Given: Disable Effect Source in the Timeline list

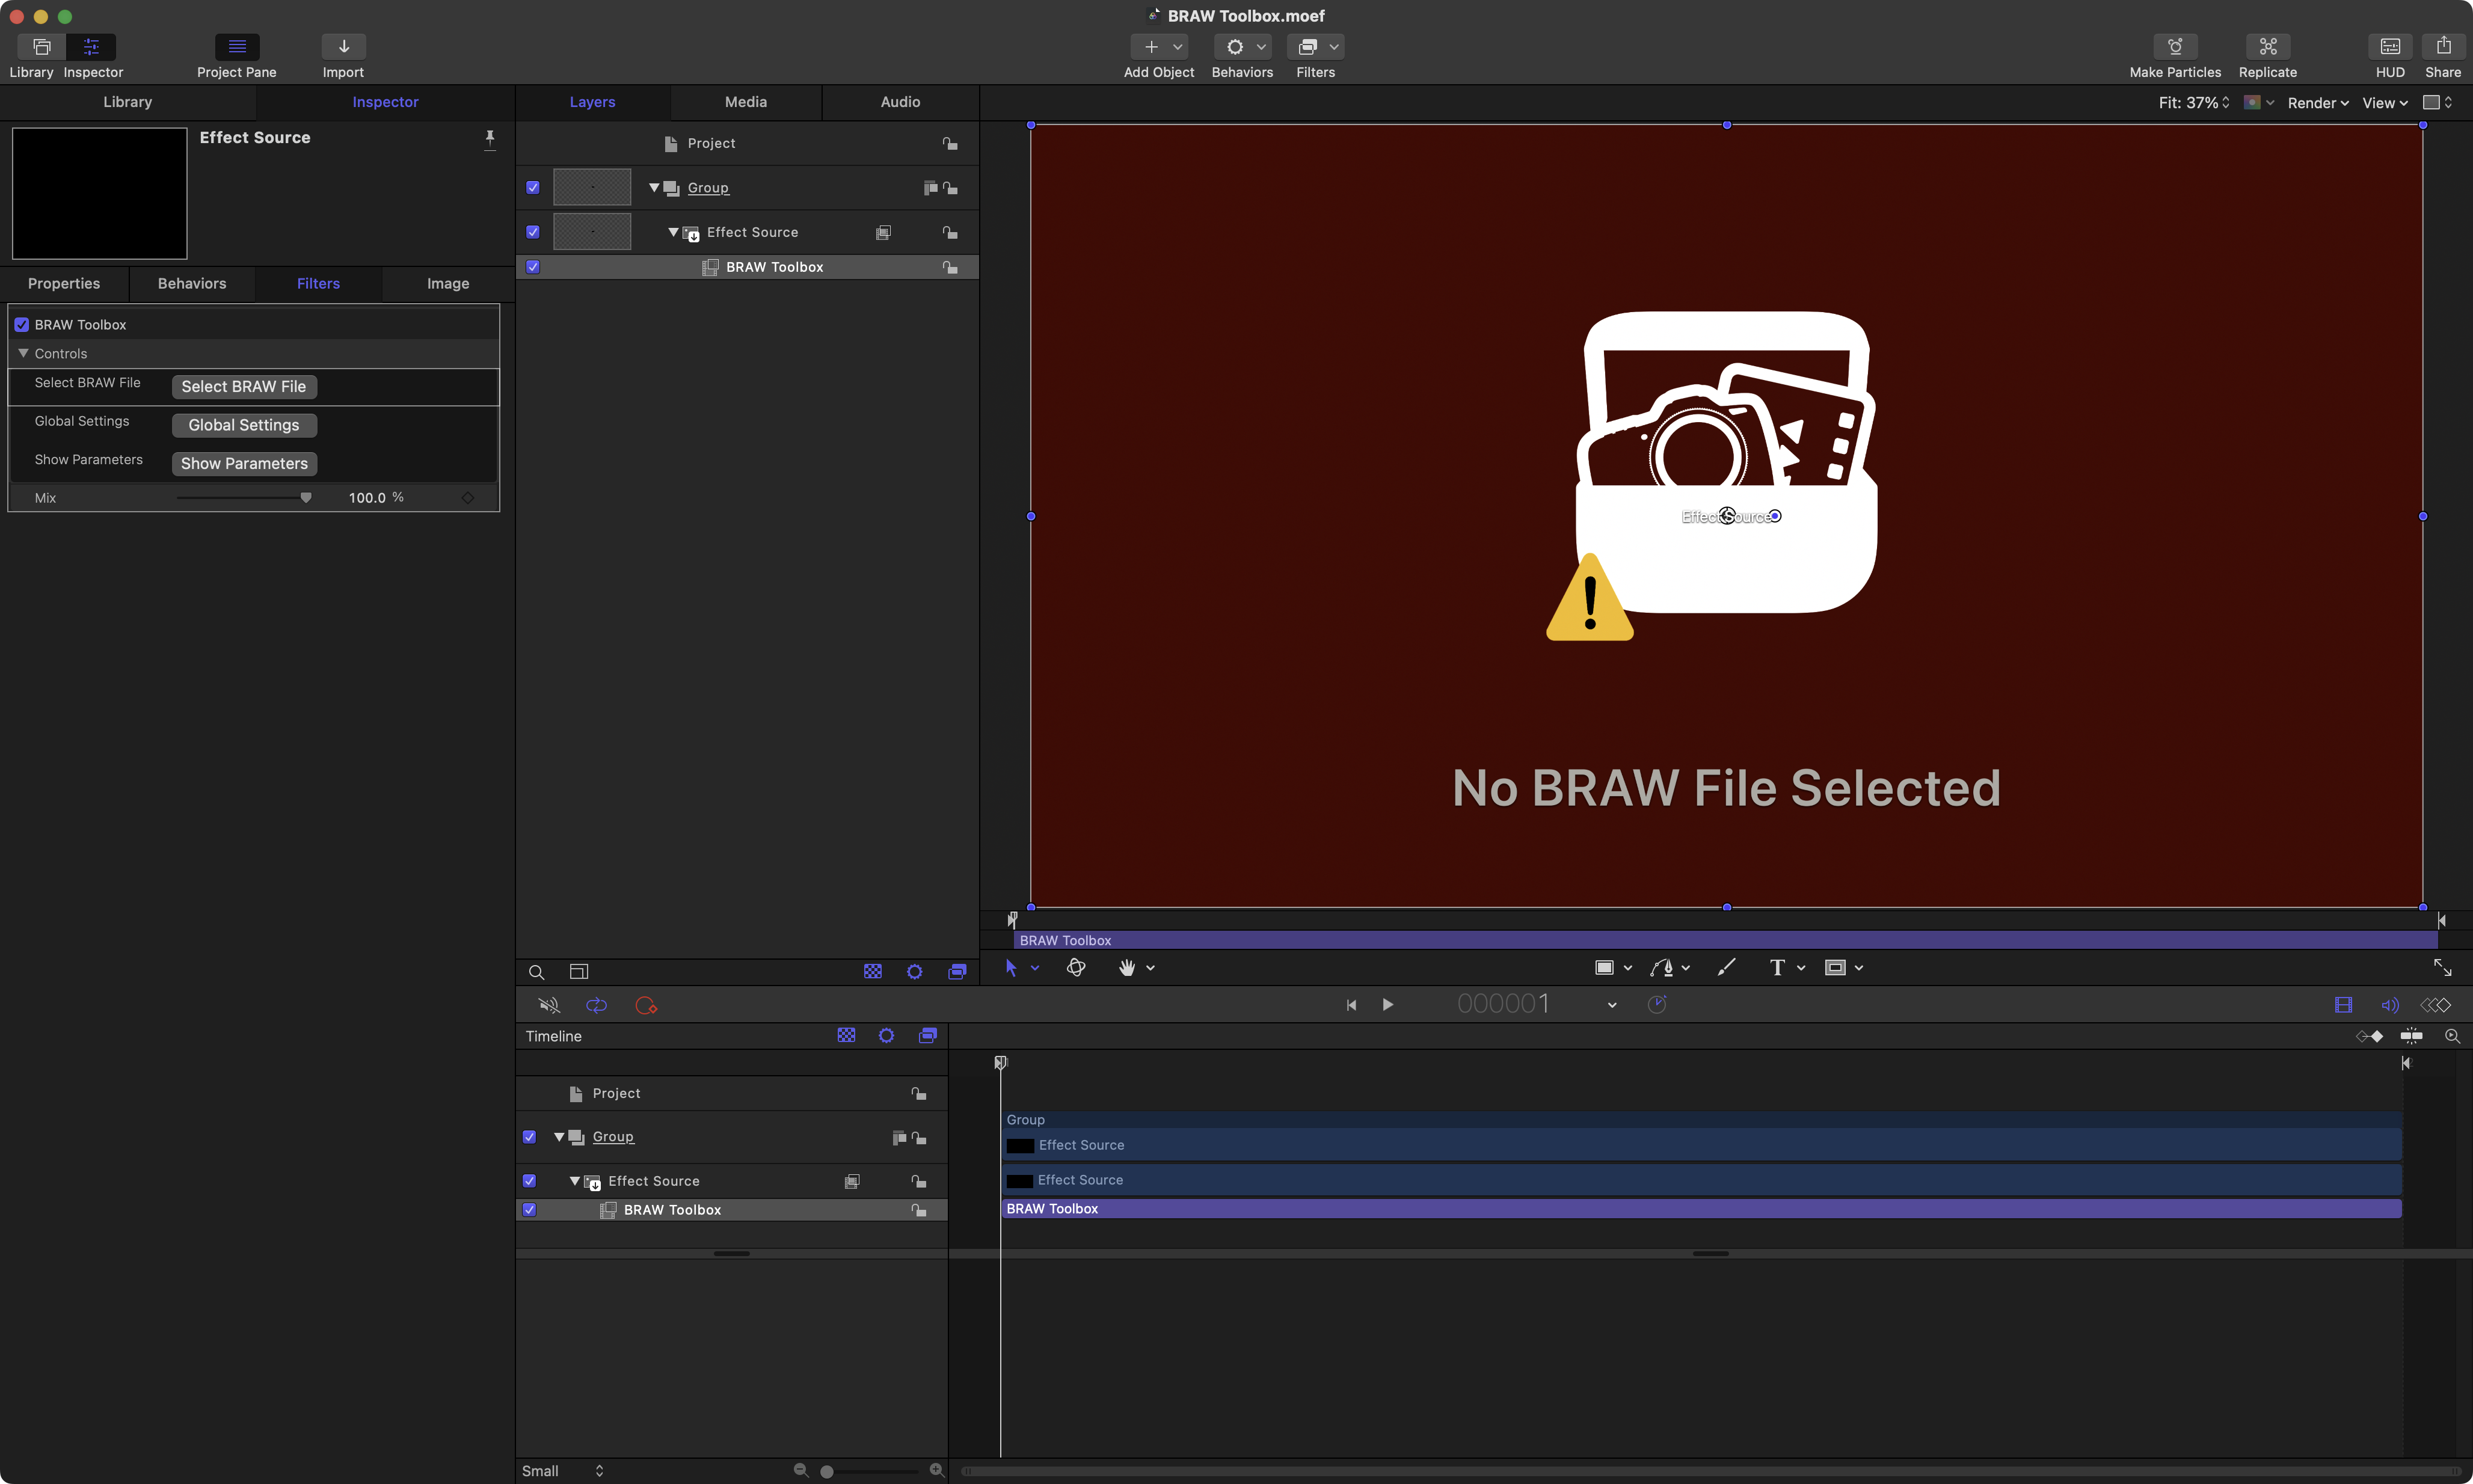Looking at the screenshot, I should [529, 1181].
